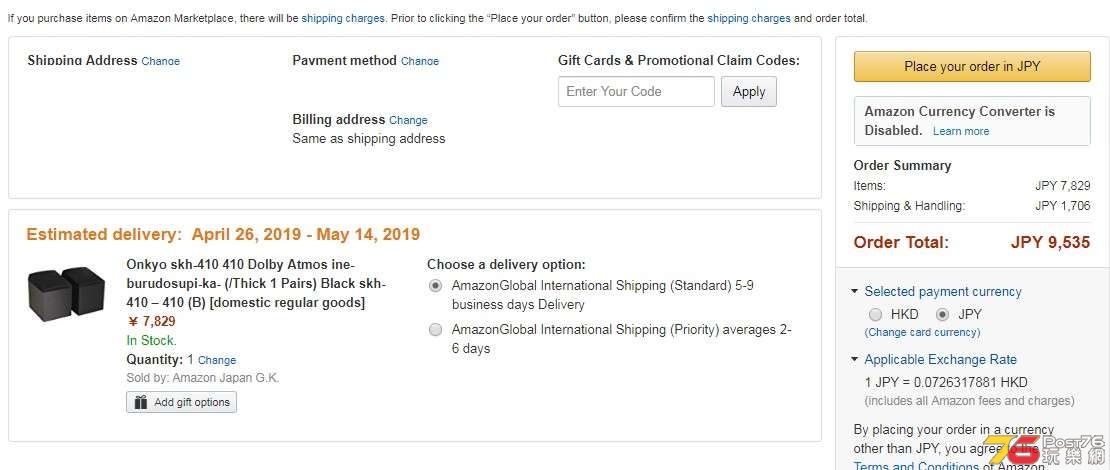
Task: Change the payment method
Action: point(420,61)
